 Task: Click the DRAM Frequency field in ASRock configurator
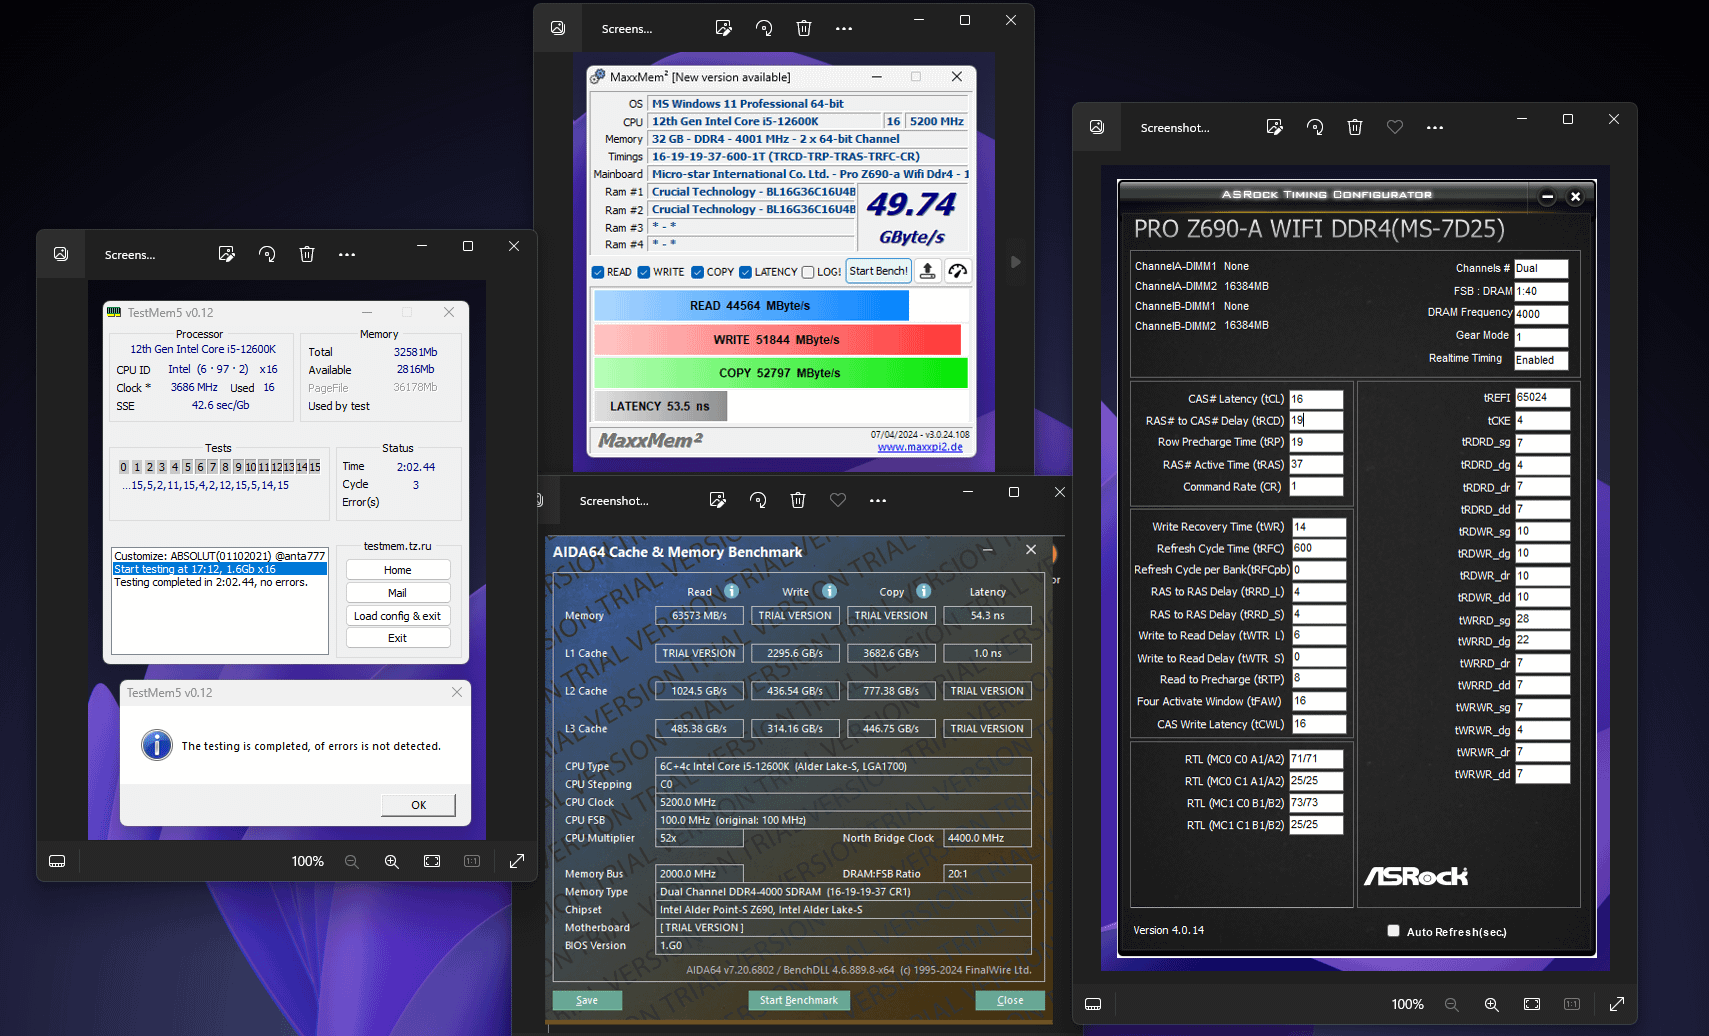pyautogui.click(x=1541, y=314)
